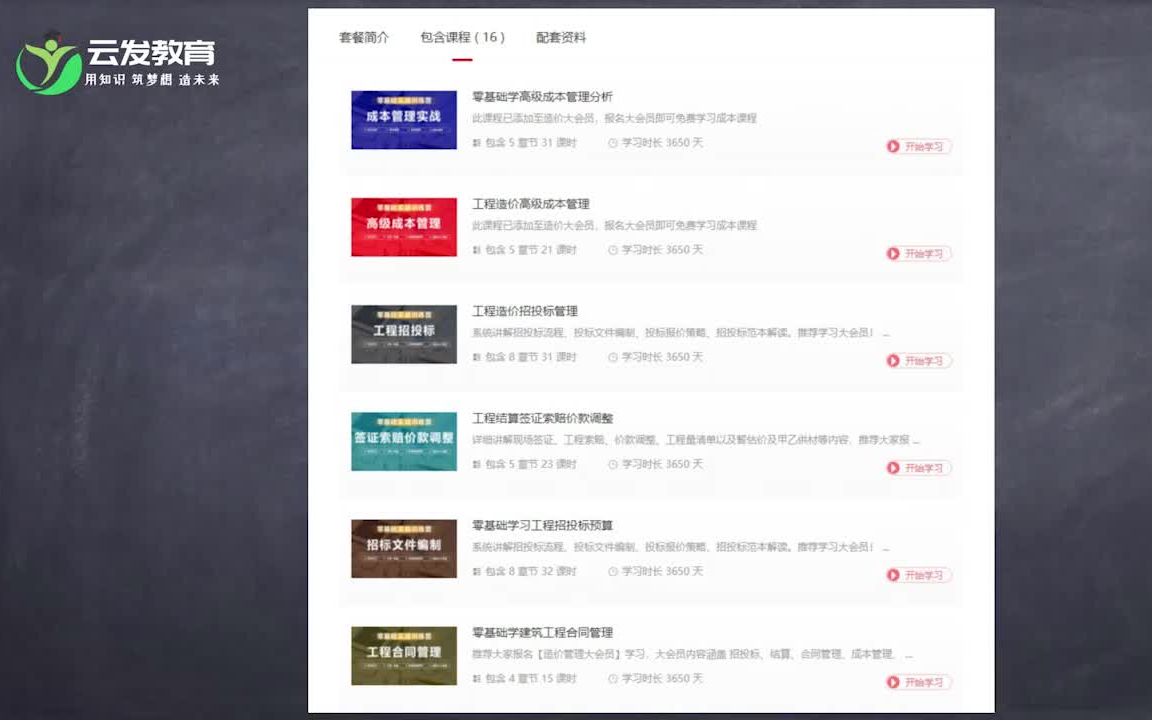
Task: Click the 成本管理实战 course thumbnail
Action: pos(403,119)
